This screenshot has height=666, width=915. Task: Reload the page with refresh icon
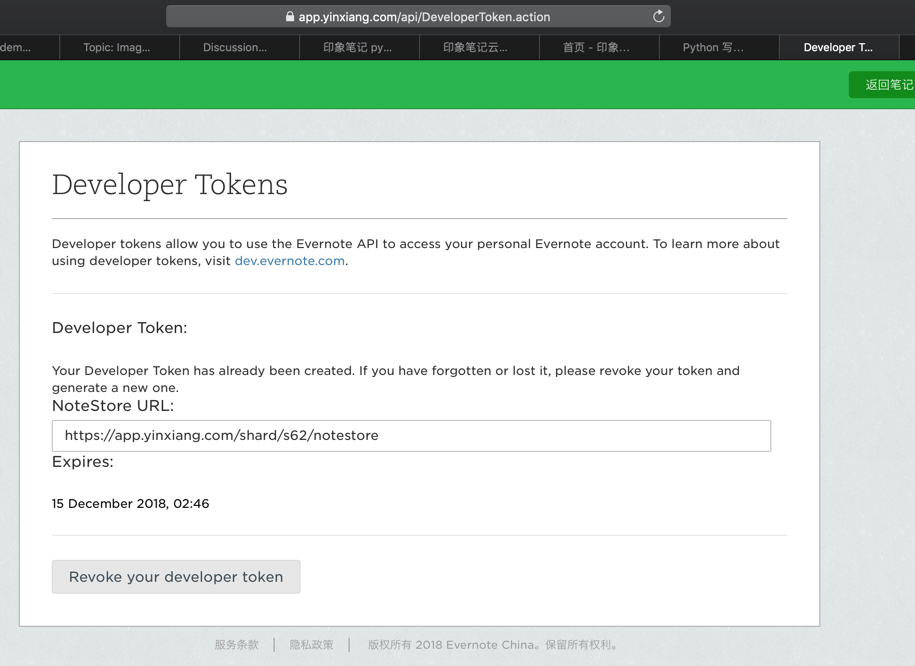point(658,17)
